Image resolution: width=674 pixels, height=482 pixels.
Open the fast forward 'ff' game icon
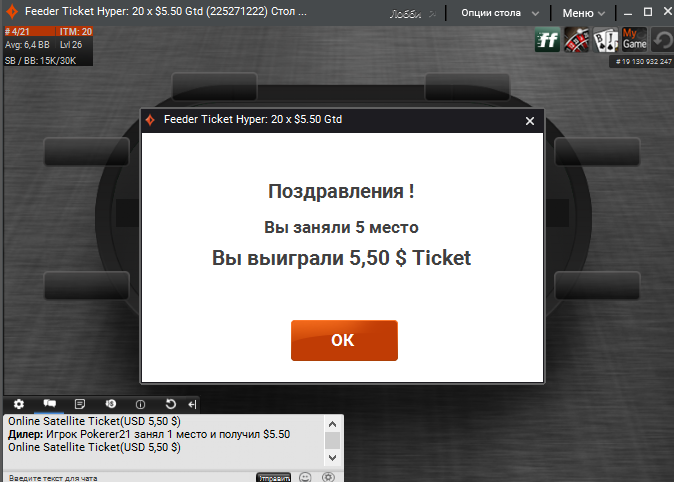pos(547,40)
